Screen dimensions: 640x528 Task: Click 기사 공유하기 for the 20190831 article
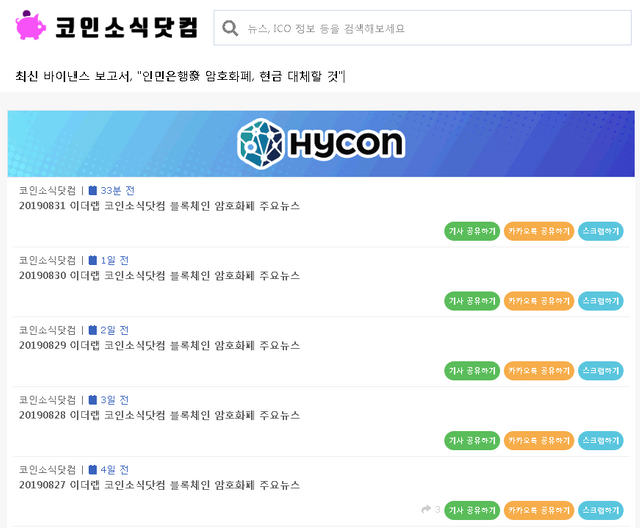472,231
